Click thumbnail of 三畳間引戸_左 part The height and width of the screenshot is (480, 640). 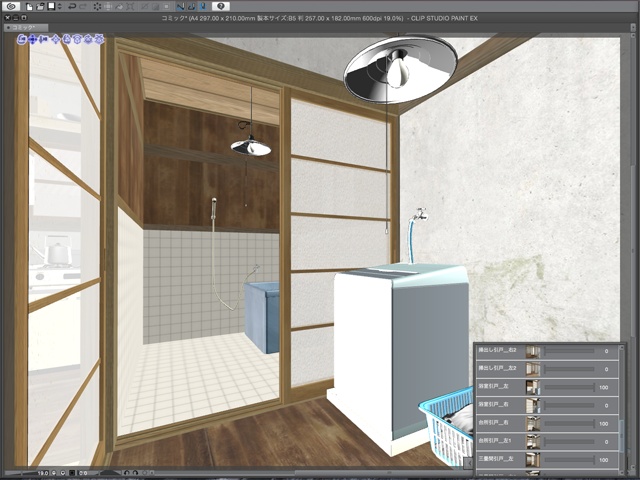pos(533,460)
